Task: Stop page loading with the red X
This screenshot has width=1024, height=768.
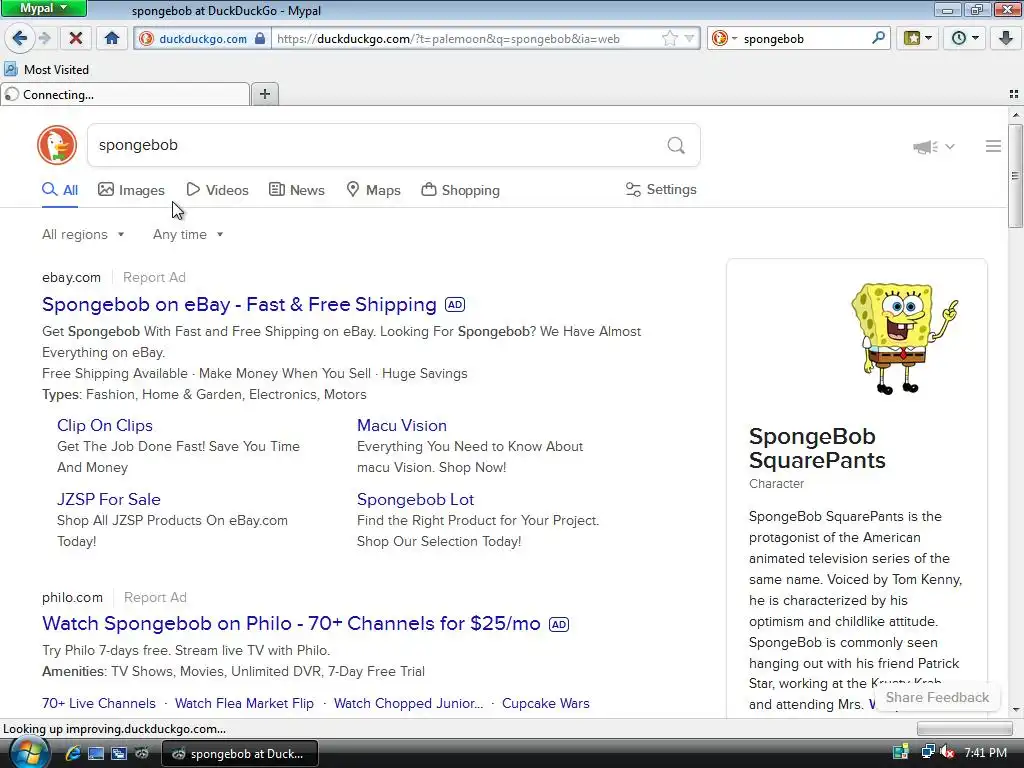Action: (x=76, y=38)
